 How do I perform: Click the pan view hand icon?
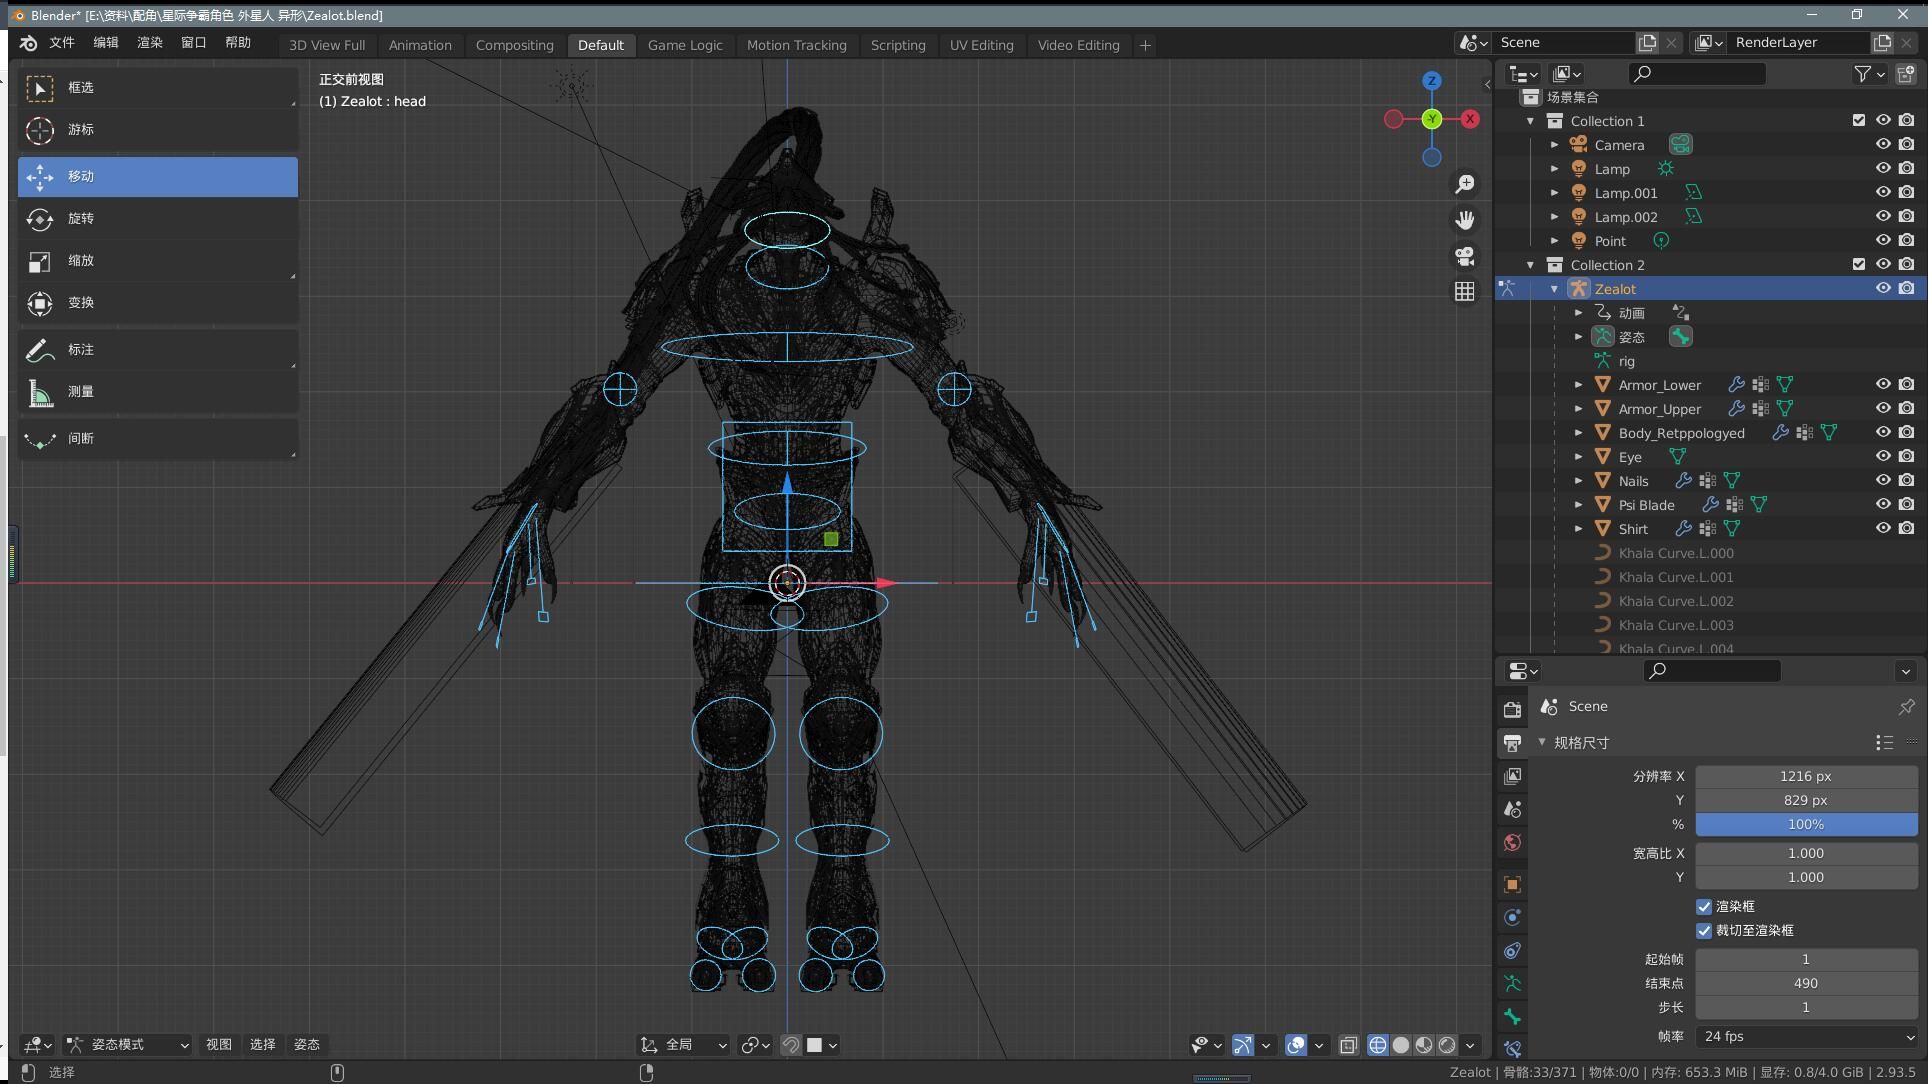pos(1464,220)
